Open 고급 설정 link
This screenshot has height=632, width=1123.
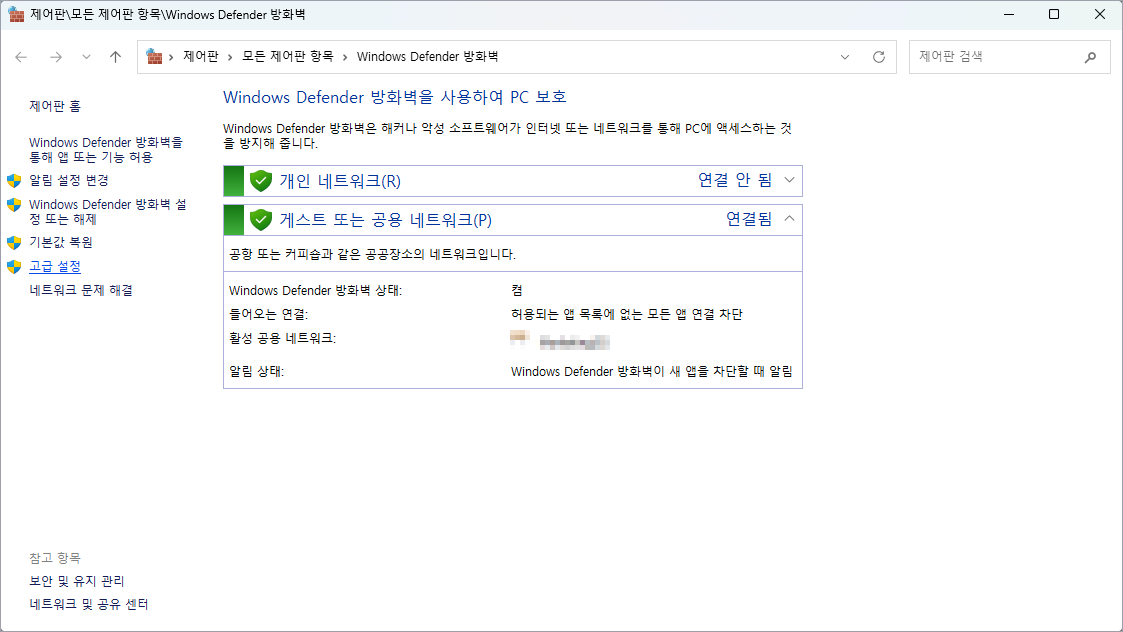(x=55, y=266)
